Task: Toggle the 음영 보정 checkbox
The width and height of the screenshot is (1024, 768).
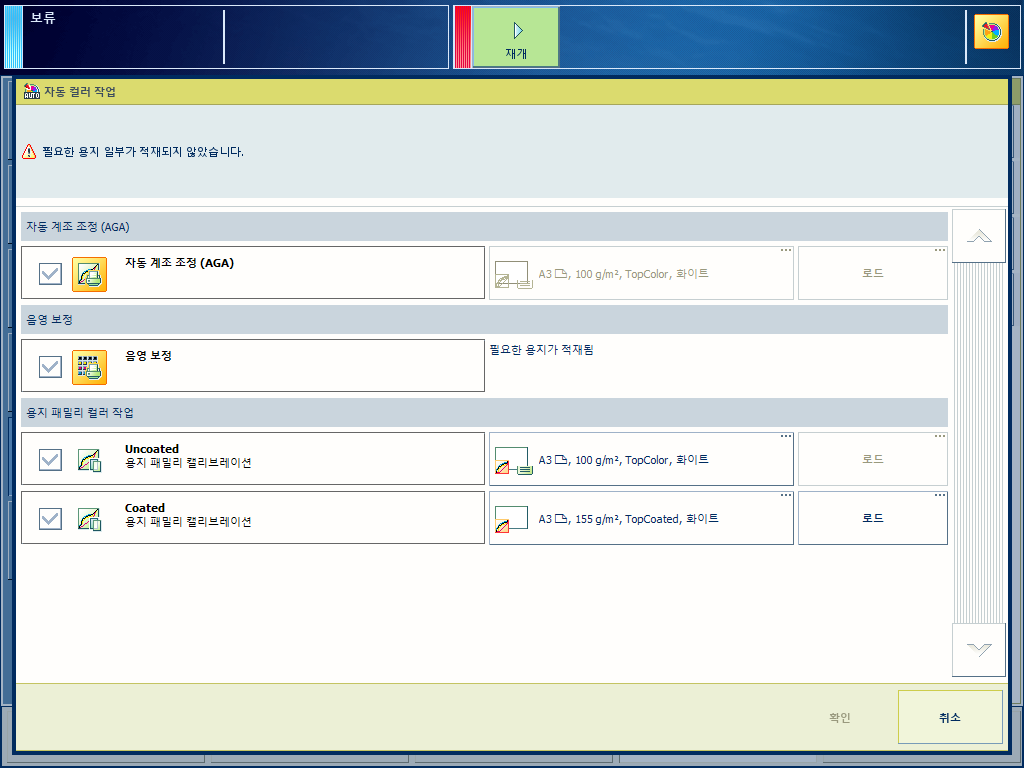Action: tap(50, 366)
